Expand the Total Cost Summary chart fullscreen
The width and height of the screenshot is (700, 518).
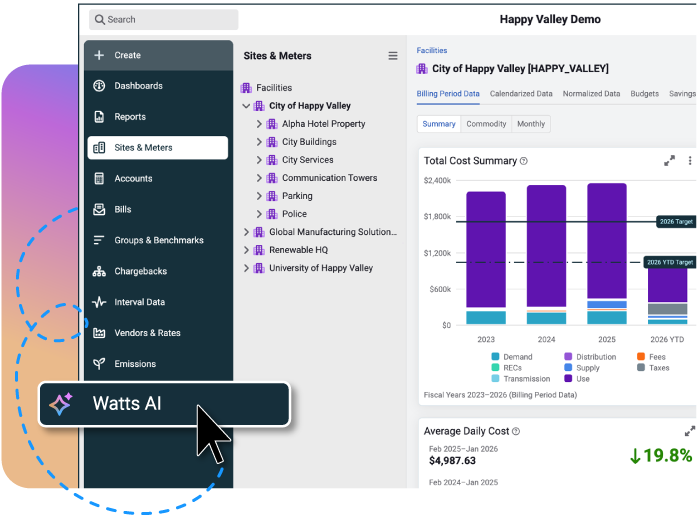(669, 160)
